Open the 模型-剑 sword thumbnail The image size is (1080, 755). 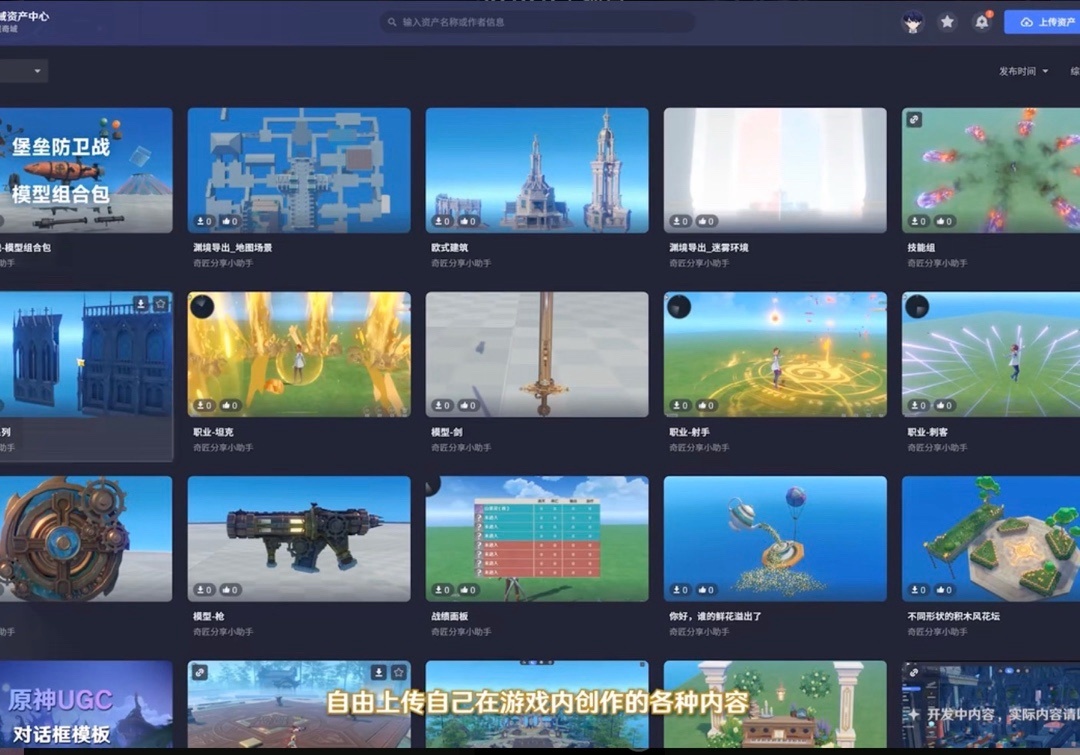[537, 354]
